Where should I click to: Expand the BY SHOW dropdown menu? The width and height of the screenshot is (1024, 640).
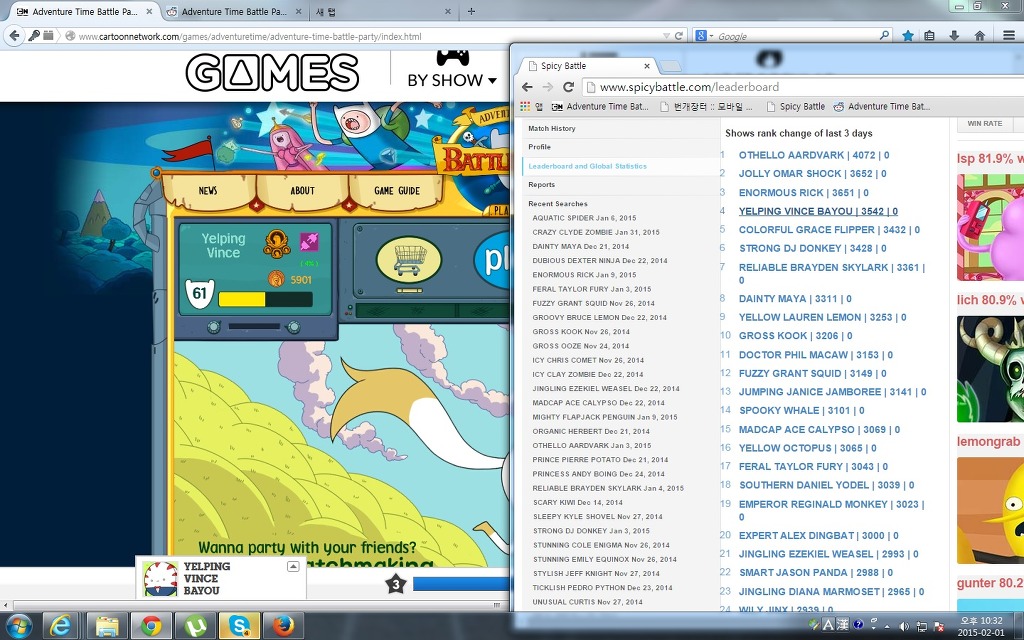[452, 80]
